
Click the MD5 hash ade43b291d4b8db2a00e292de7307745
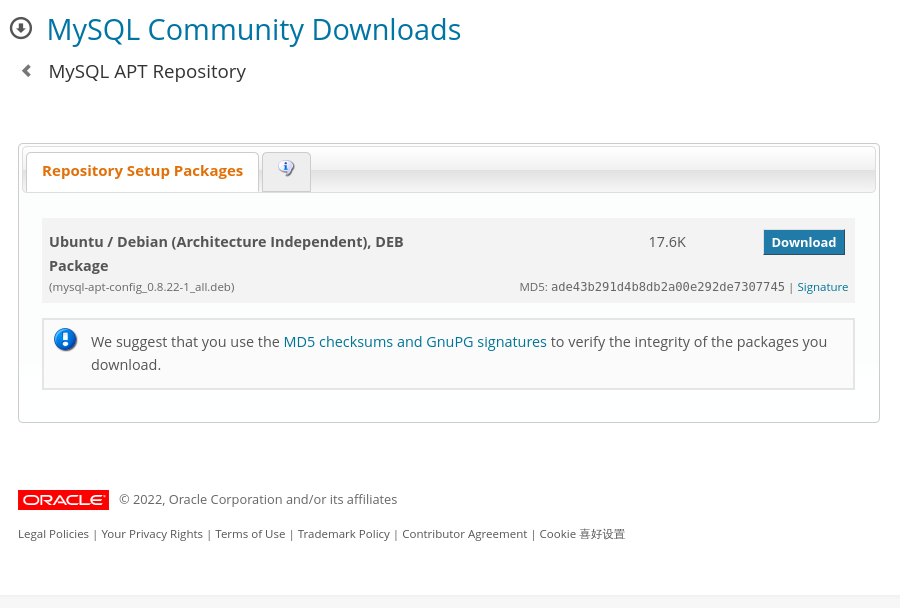pos(668,287)
